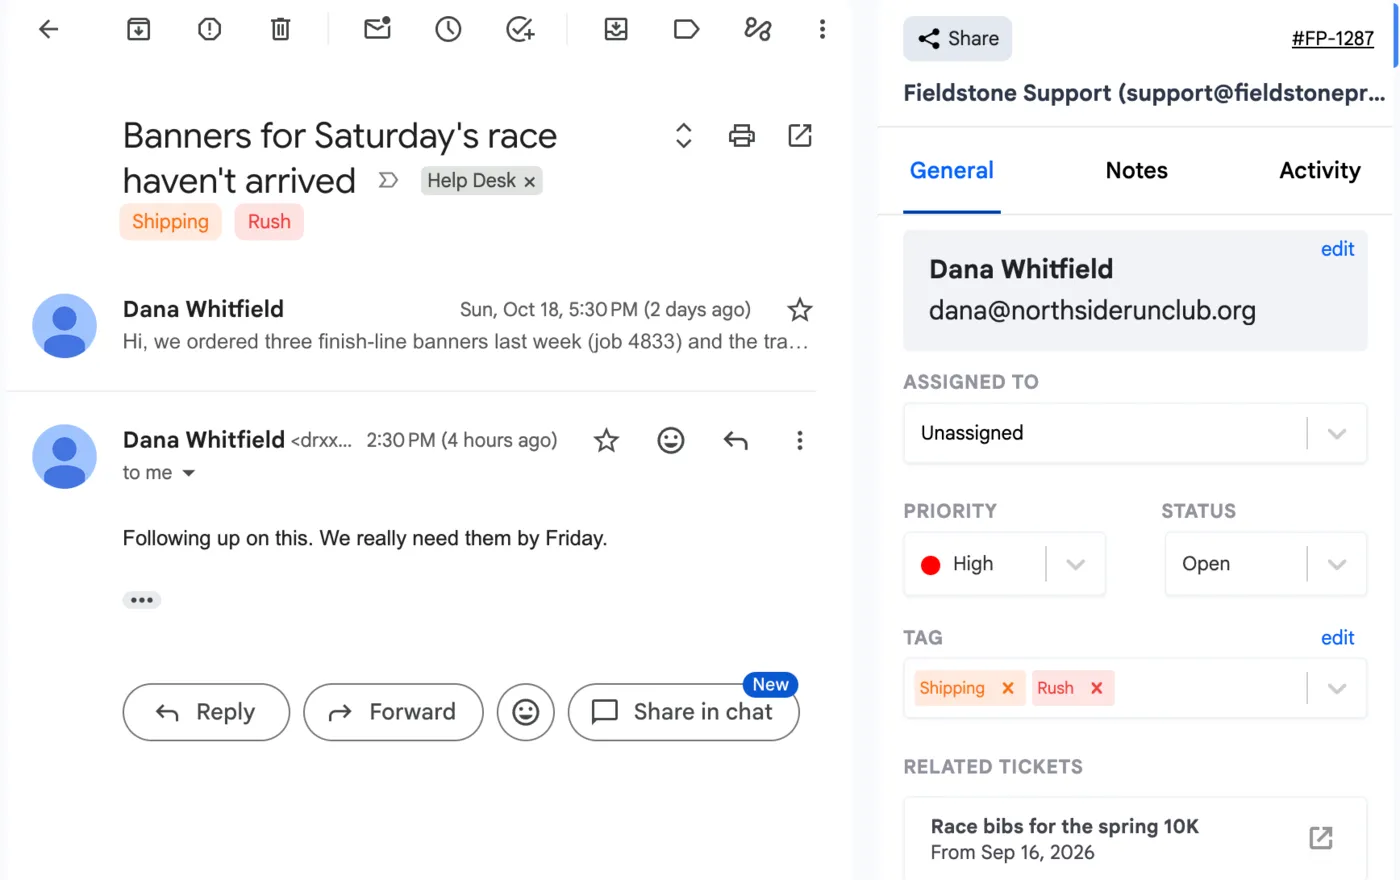1400x880 pixels.
Task: Snooze the email with clock icon
Action: tap(448, 29)
